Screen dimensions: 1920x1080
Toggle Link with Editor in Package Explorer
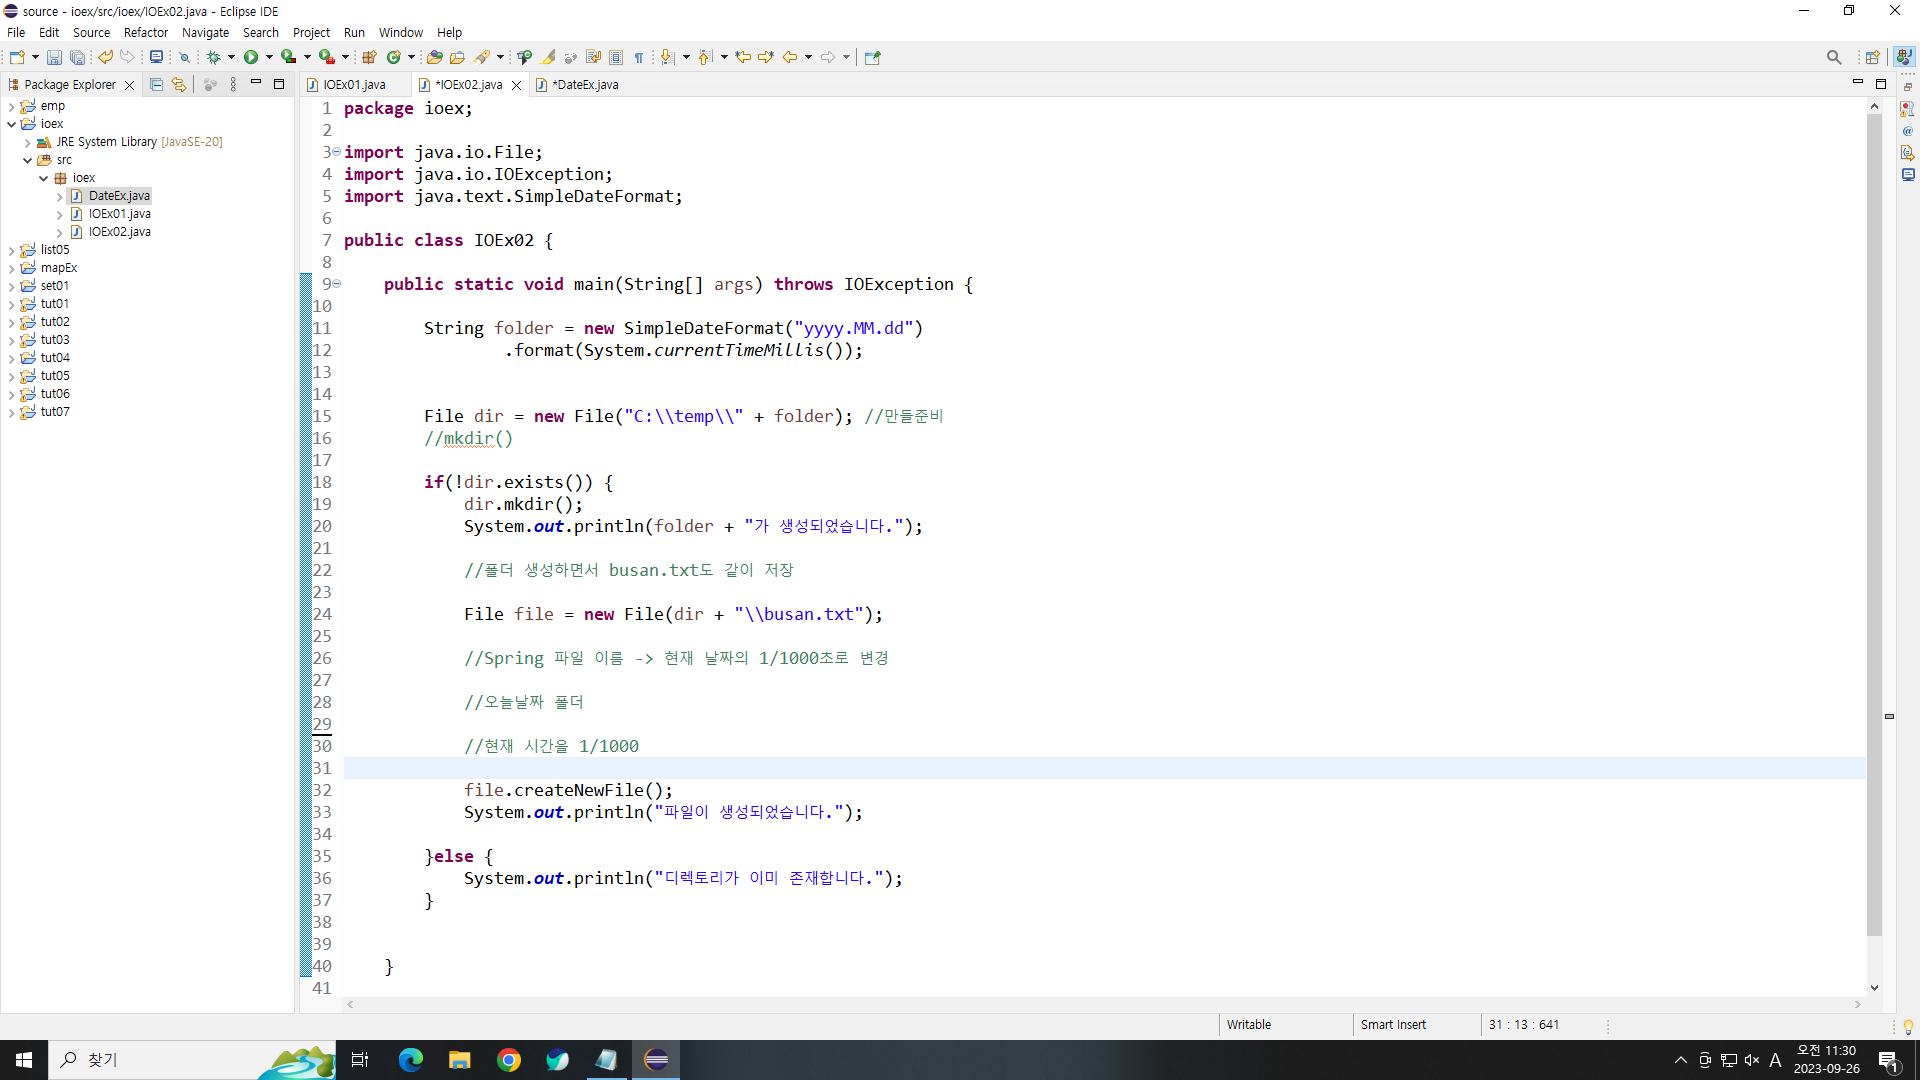179,85
